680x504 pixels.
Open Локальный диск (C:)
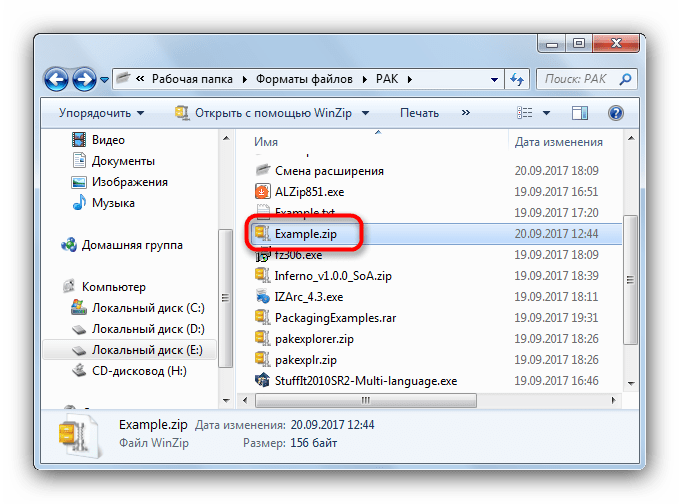tap(148, 308)
